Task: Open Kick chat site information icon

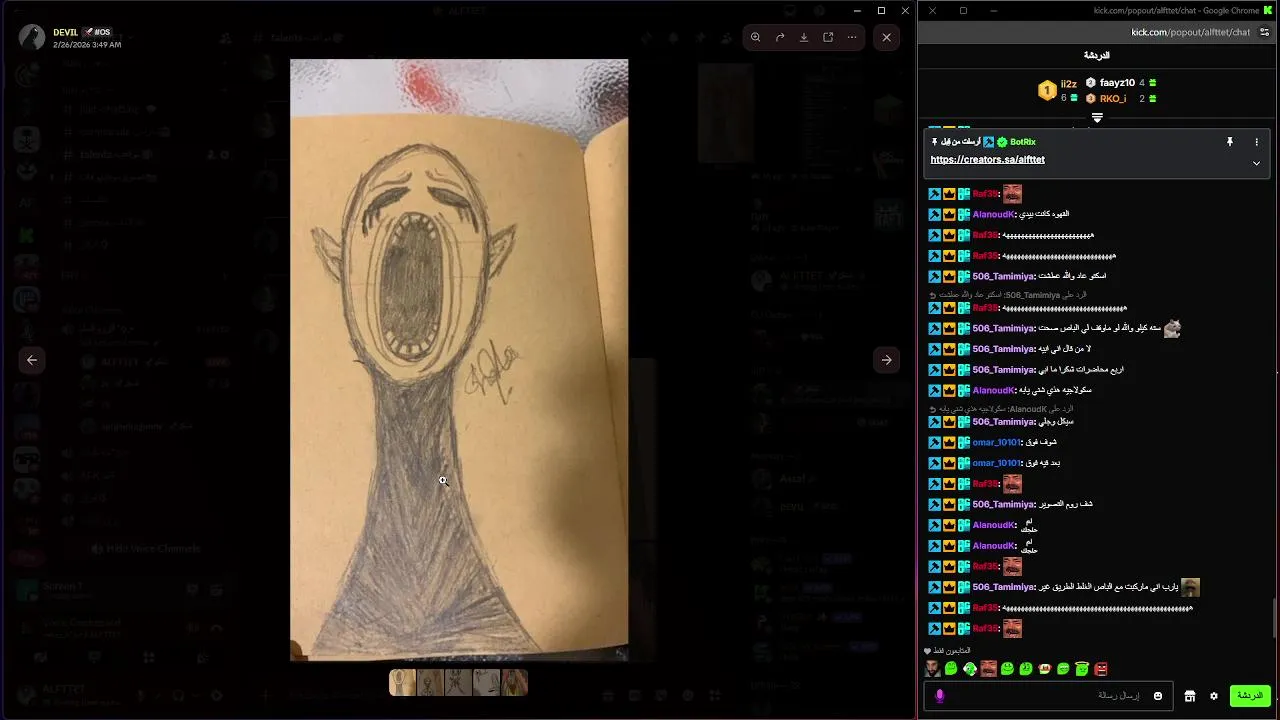Action: (1264, 32)
